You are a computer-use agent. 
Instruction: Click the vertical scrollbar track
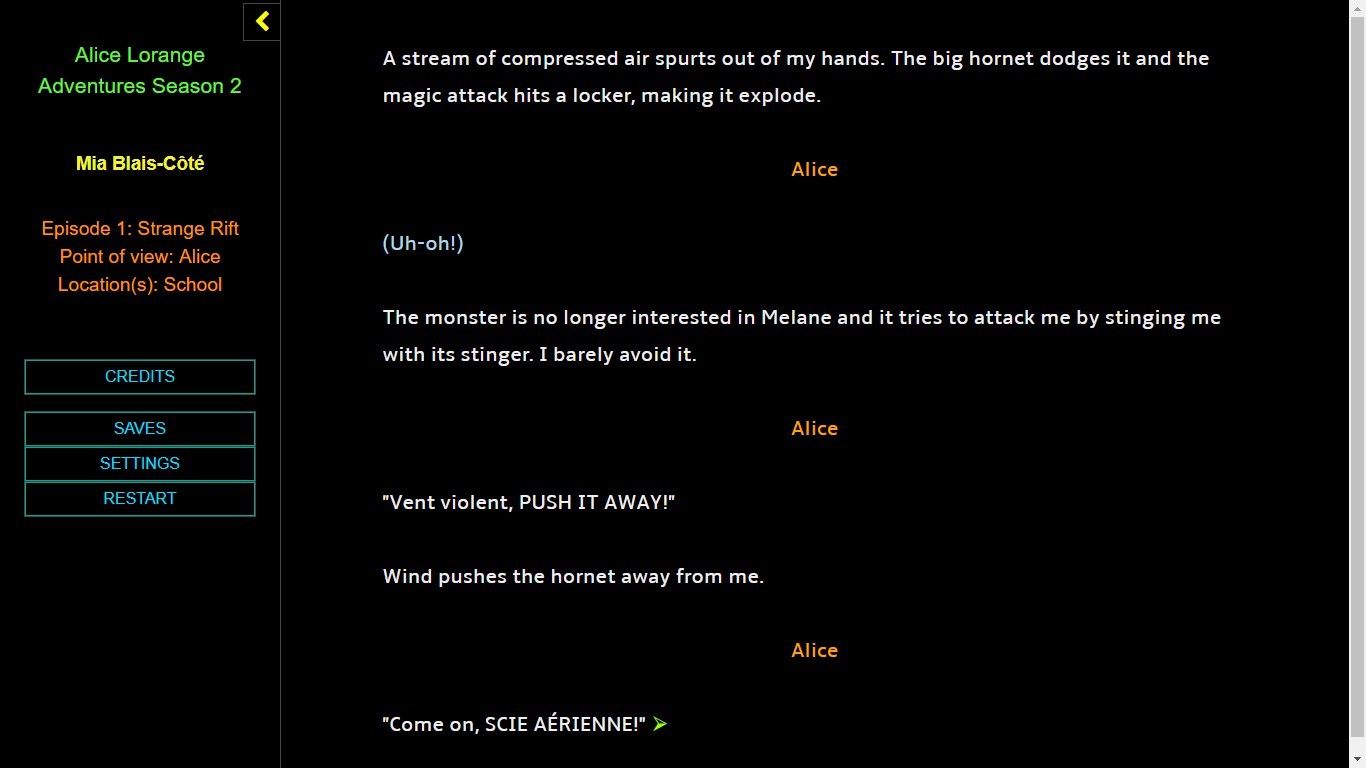pyautogui.click(x=1357, y=384)
